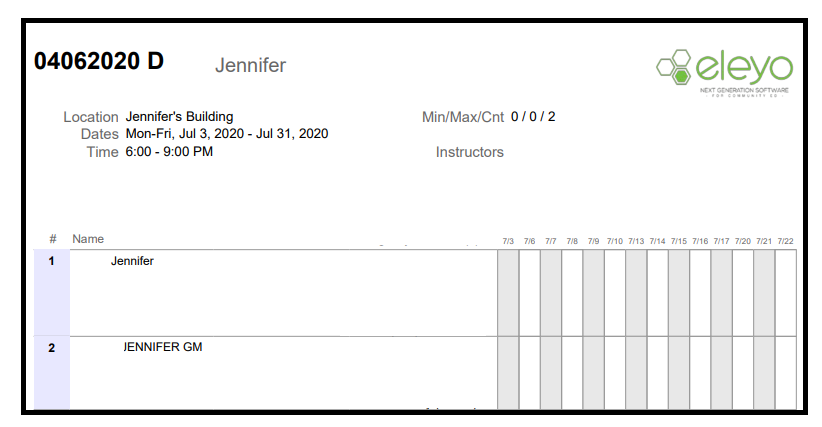Click participant name Jennifer in row 1
The height and width of the screenshot is (427, 822).
pyautogui.click(x=132, y=261)
